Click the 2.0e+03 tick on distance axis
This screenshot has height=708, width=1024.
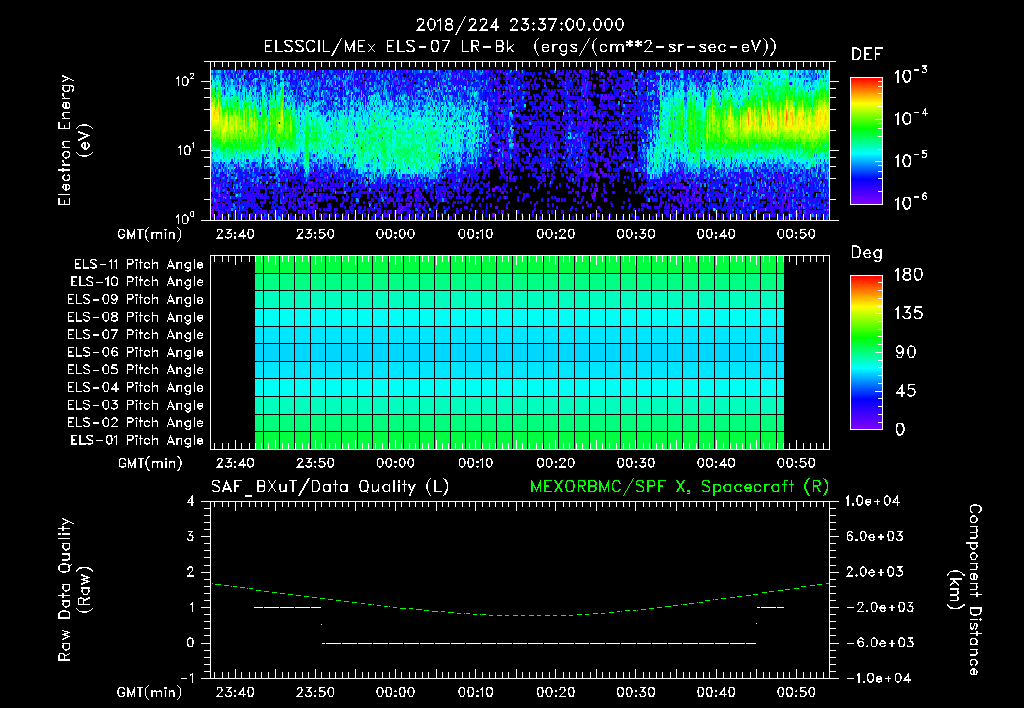point(874,571)
